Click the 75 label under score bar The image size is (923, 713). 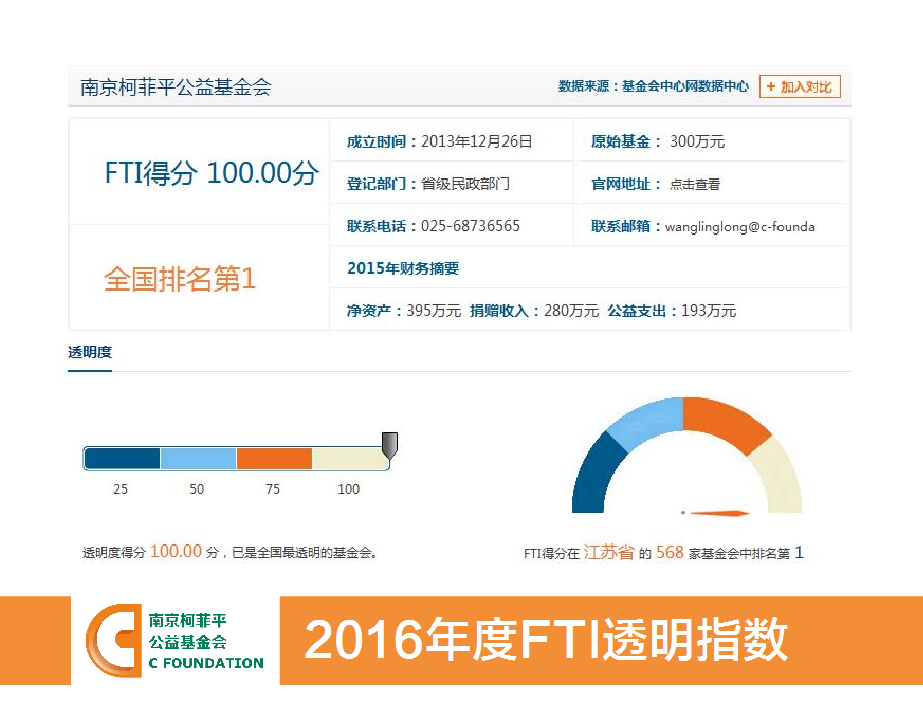tap(273, 489)
